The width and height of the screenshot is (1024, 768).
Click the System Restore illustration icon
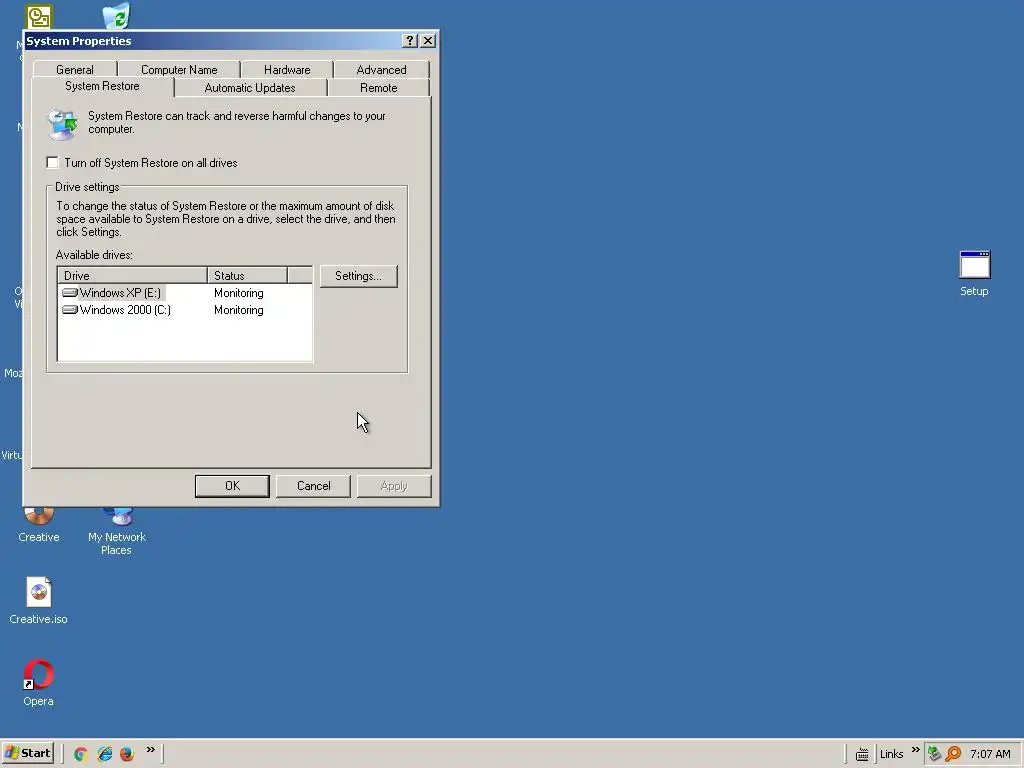tap(63, 124)
